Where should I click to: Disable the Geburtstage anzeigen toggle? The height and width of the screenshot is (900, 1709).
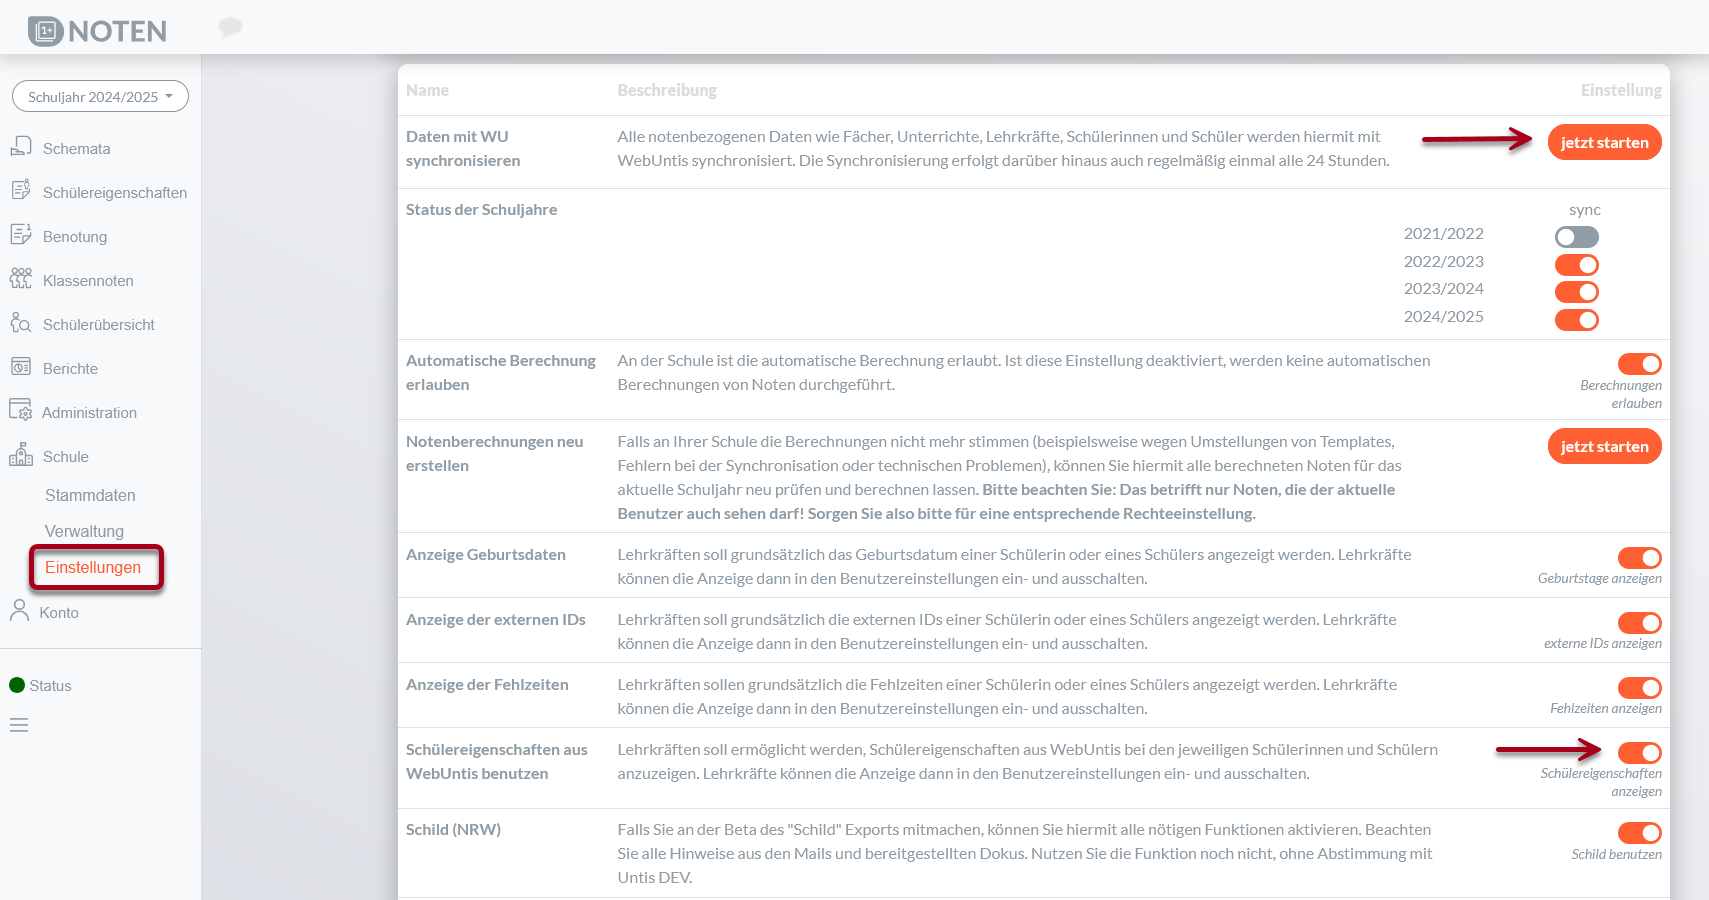click(x=1639, y=558)
